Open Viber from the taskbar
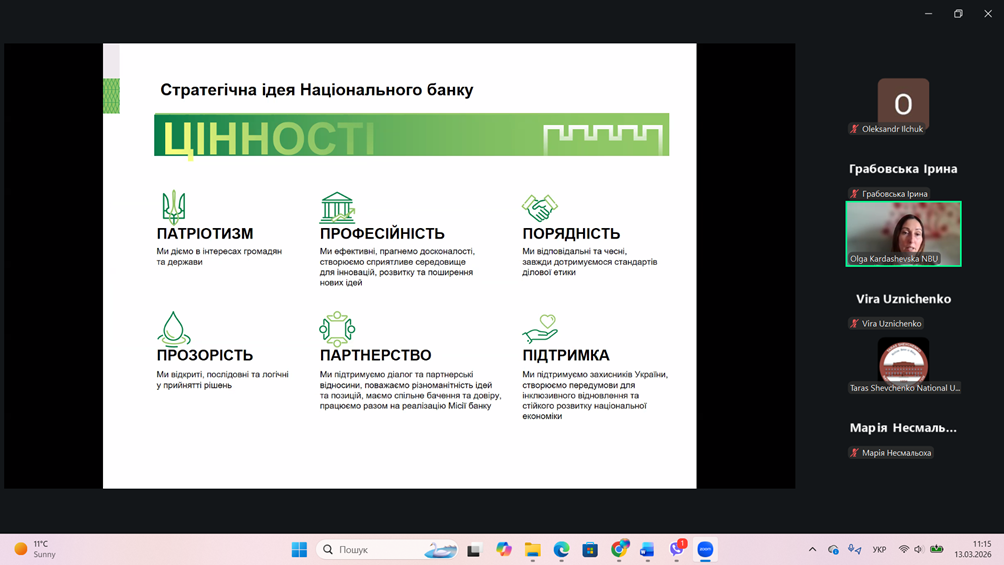This screenshot has height=565, width=1004. (677, 549)
